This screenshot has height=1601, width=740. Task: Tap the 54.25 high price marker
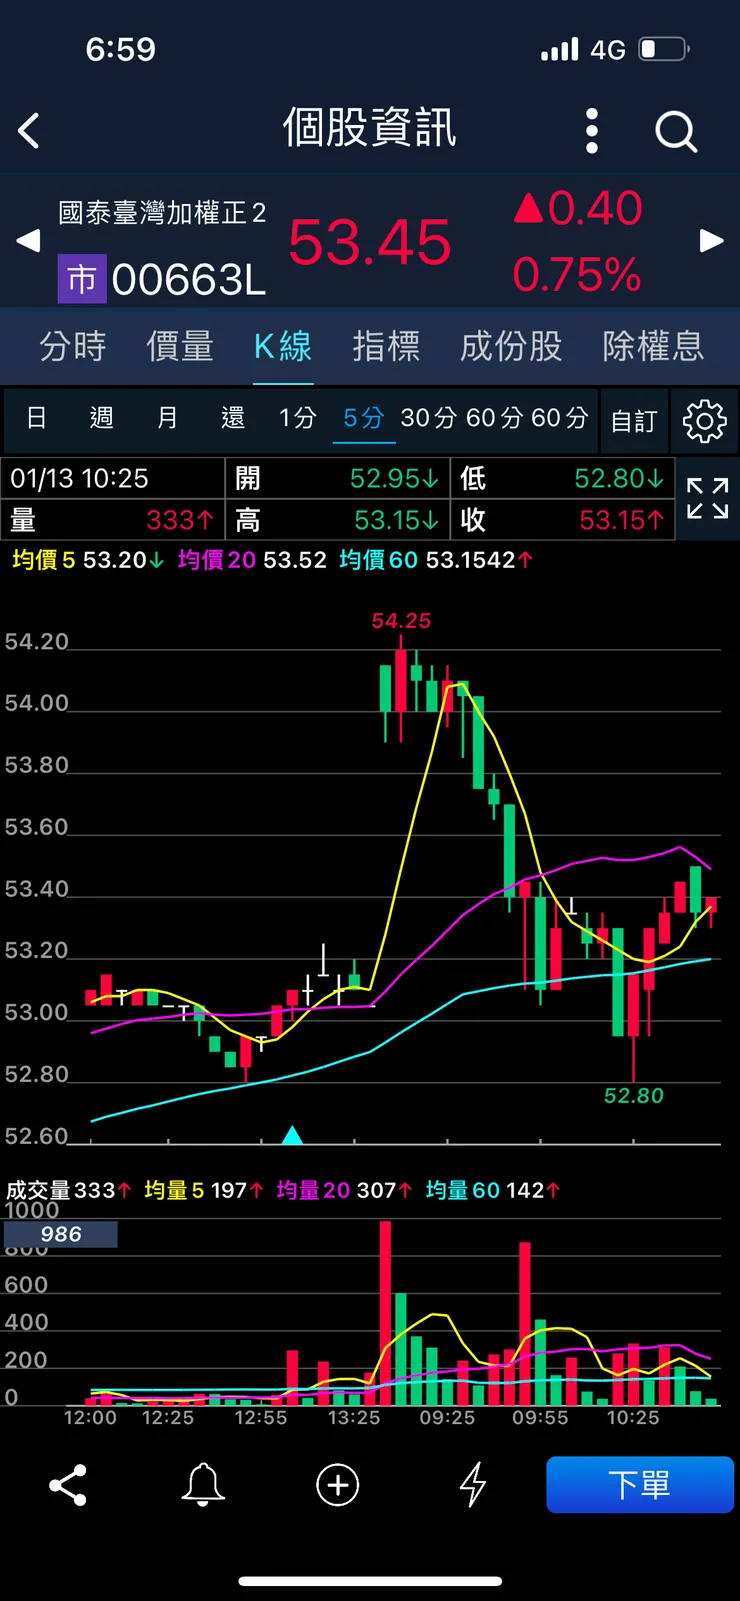(401, 621)
